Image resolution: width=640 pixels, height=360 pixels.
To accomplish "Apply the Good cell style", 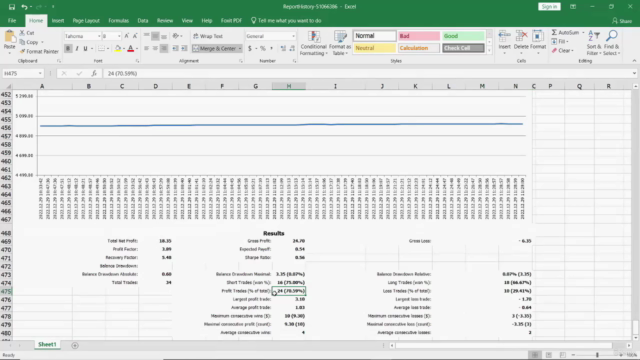I will pos(463,36).
